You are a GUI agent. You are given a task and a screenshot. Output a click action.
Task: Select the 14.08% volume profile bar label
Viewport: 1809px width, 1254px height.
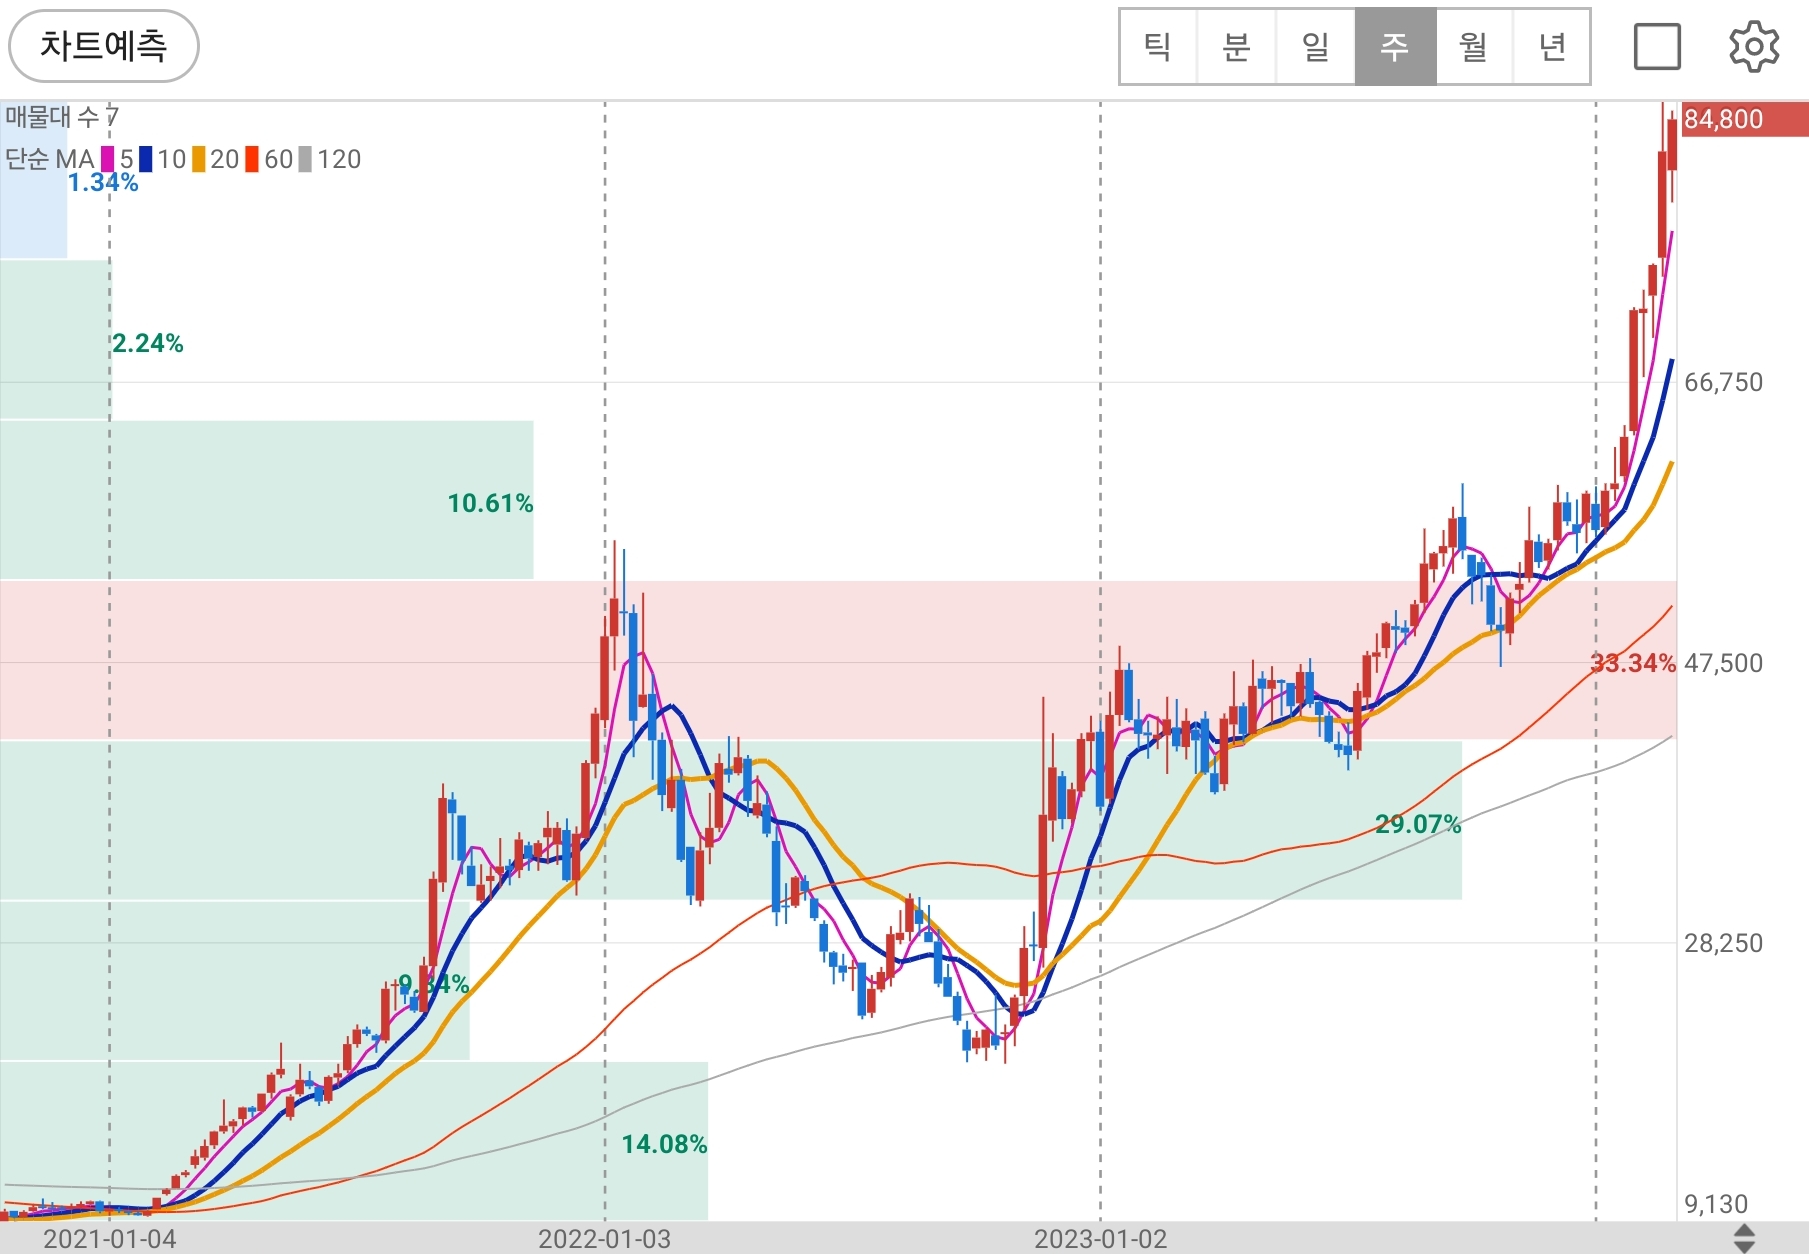coord(664,1144)
